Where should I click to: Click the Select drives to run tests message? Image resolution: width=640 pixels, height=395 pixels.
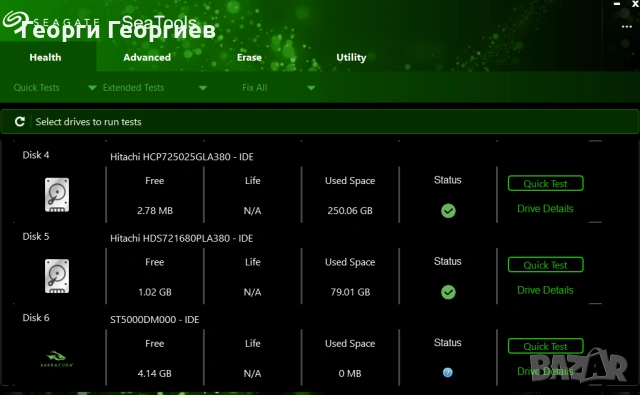(x=88, y=122)
